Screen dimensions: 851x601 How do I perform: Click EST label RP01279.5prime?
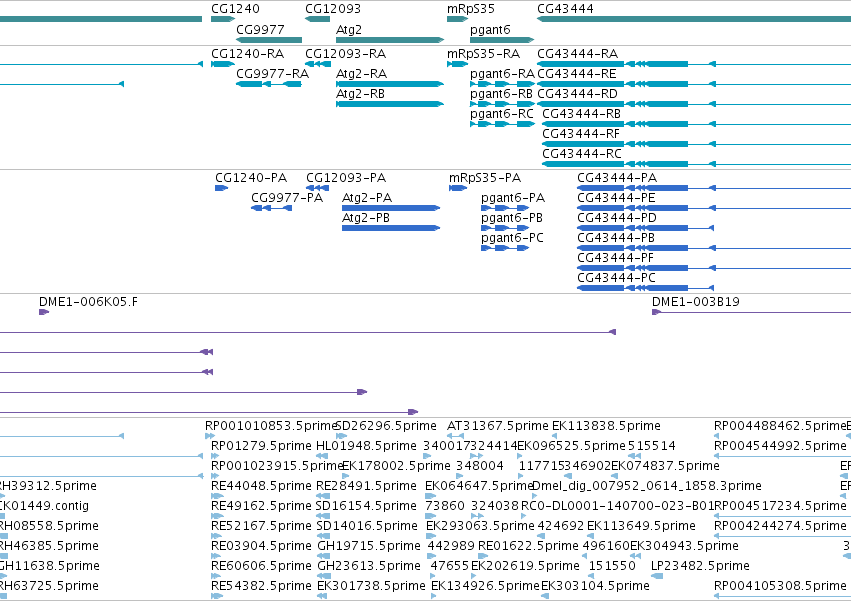[261, 446]
